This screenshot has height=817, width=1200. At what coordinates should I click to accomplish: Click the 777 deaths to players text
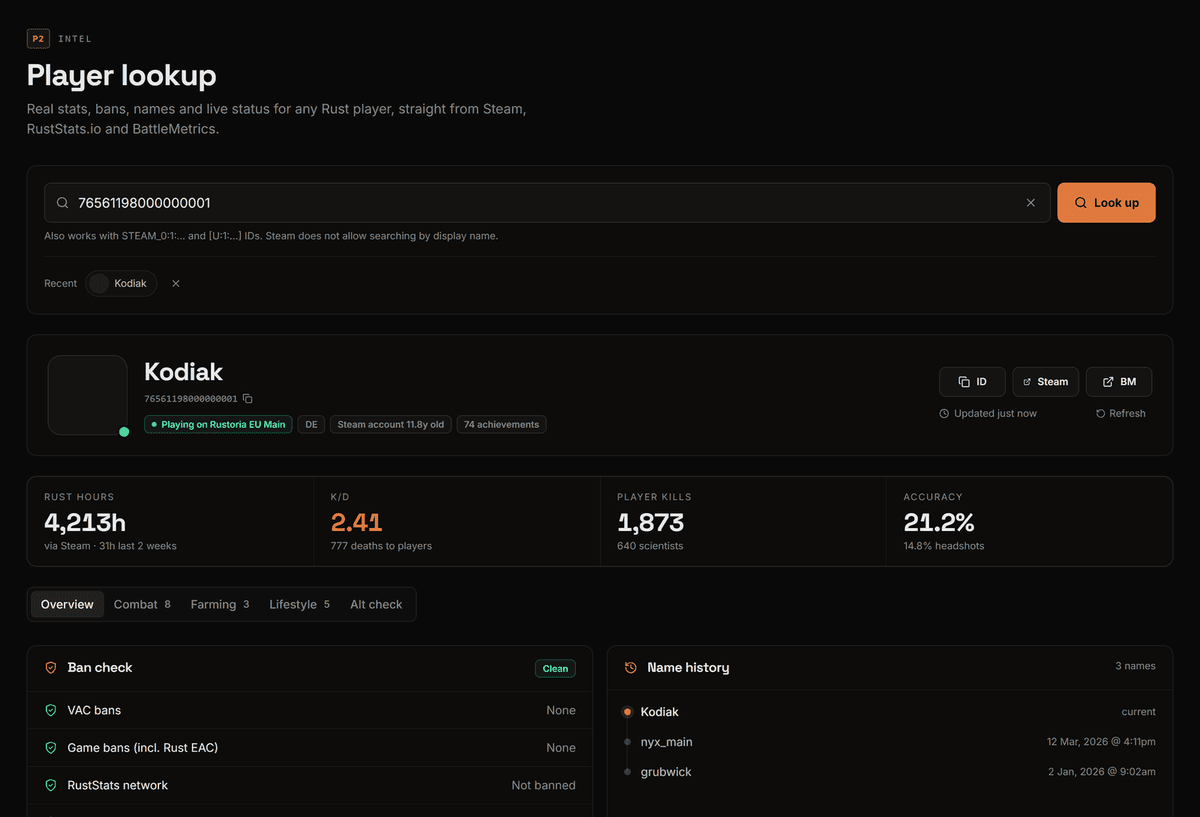tap(381, 546)
